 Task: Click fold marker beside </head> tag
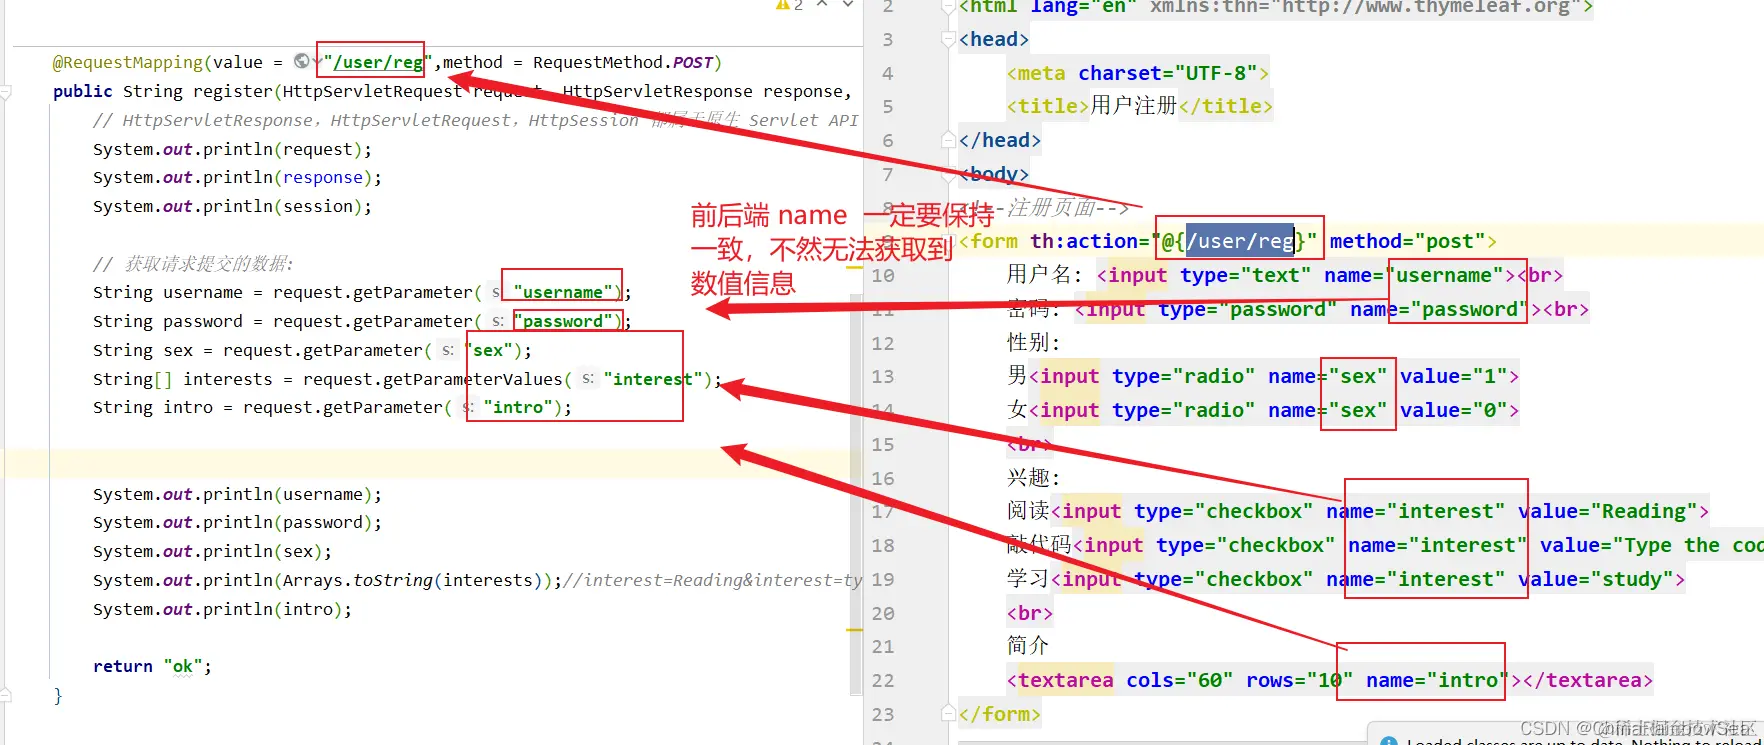(949, 140)
